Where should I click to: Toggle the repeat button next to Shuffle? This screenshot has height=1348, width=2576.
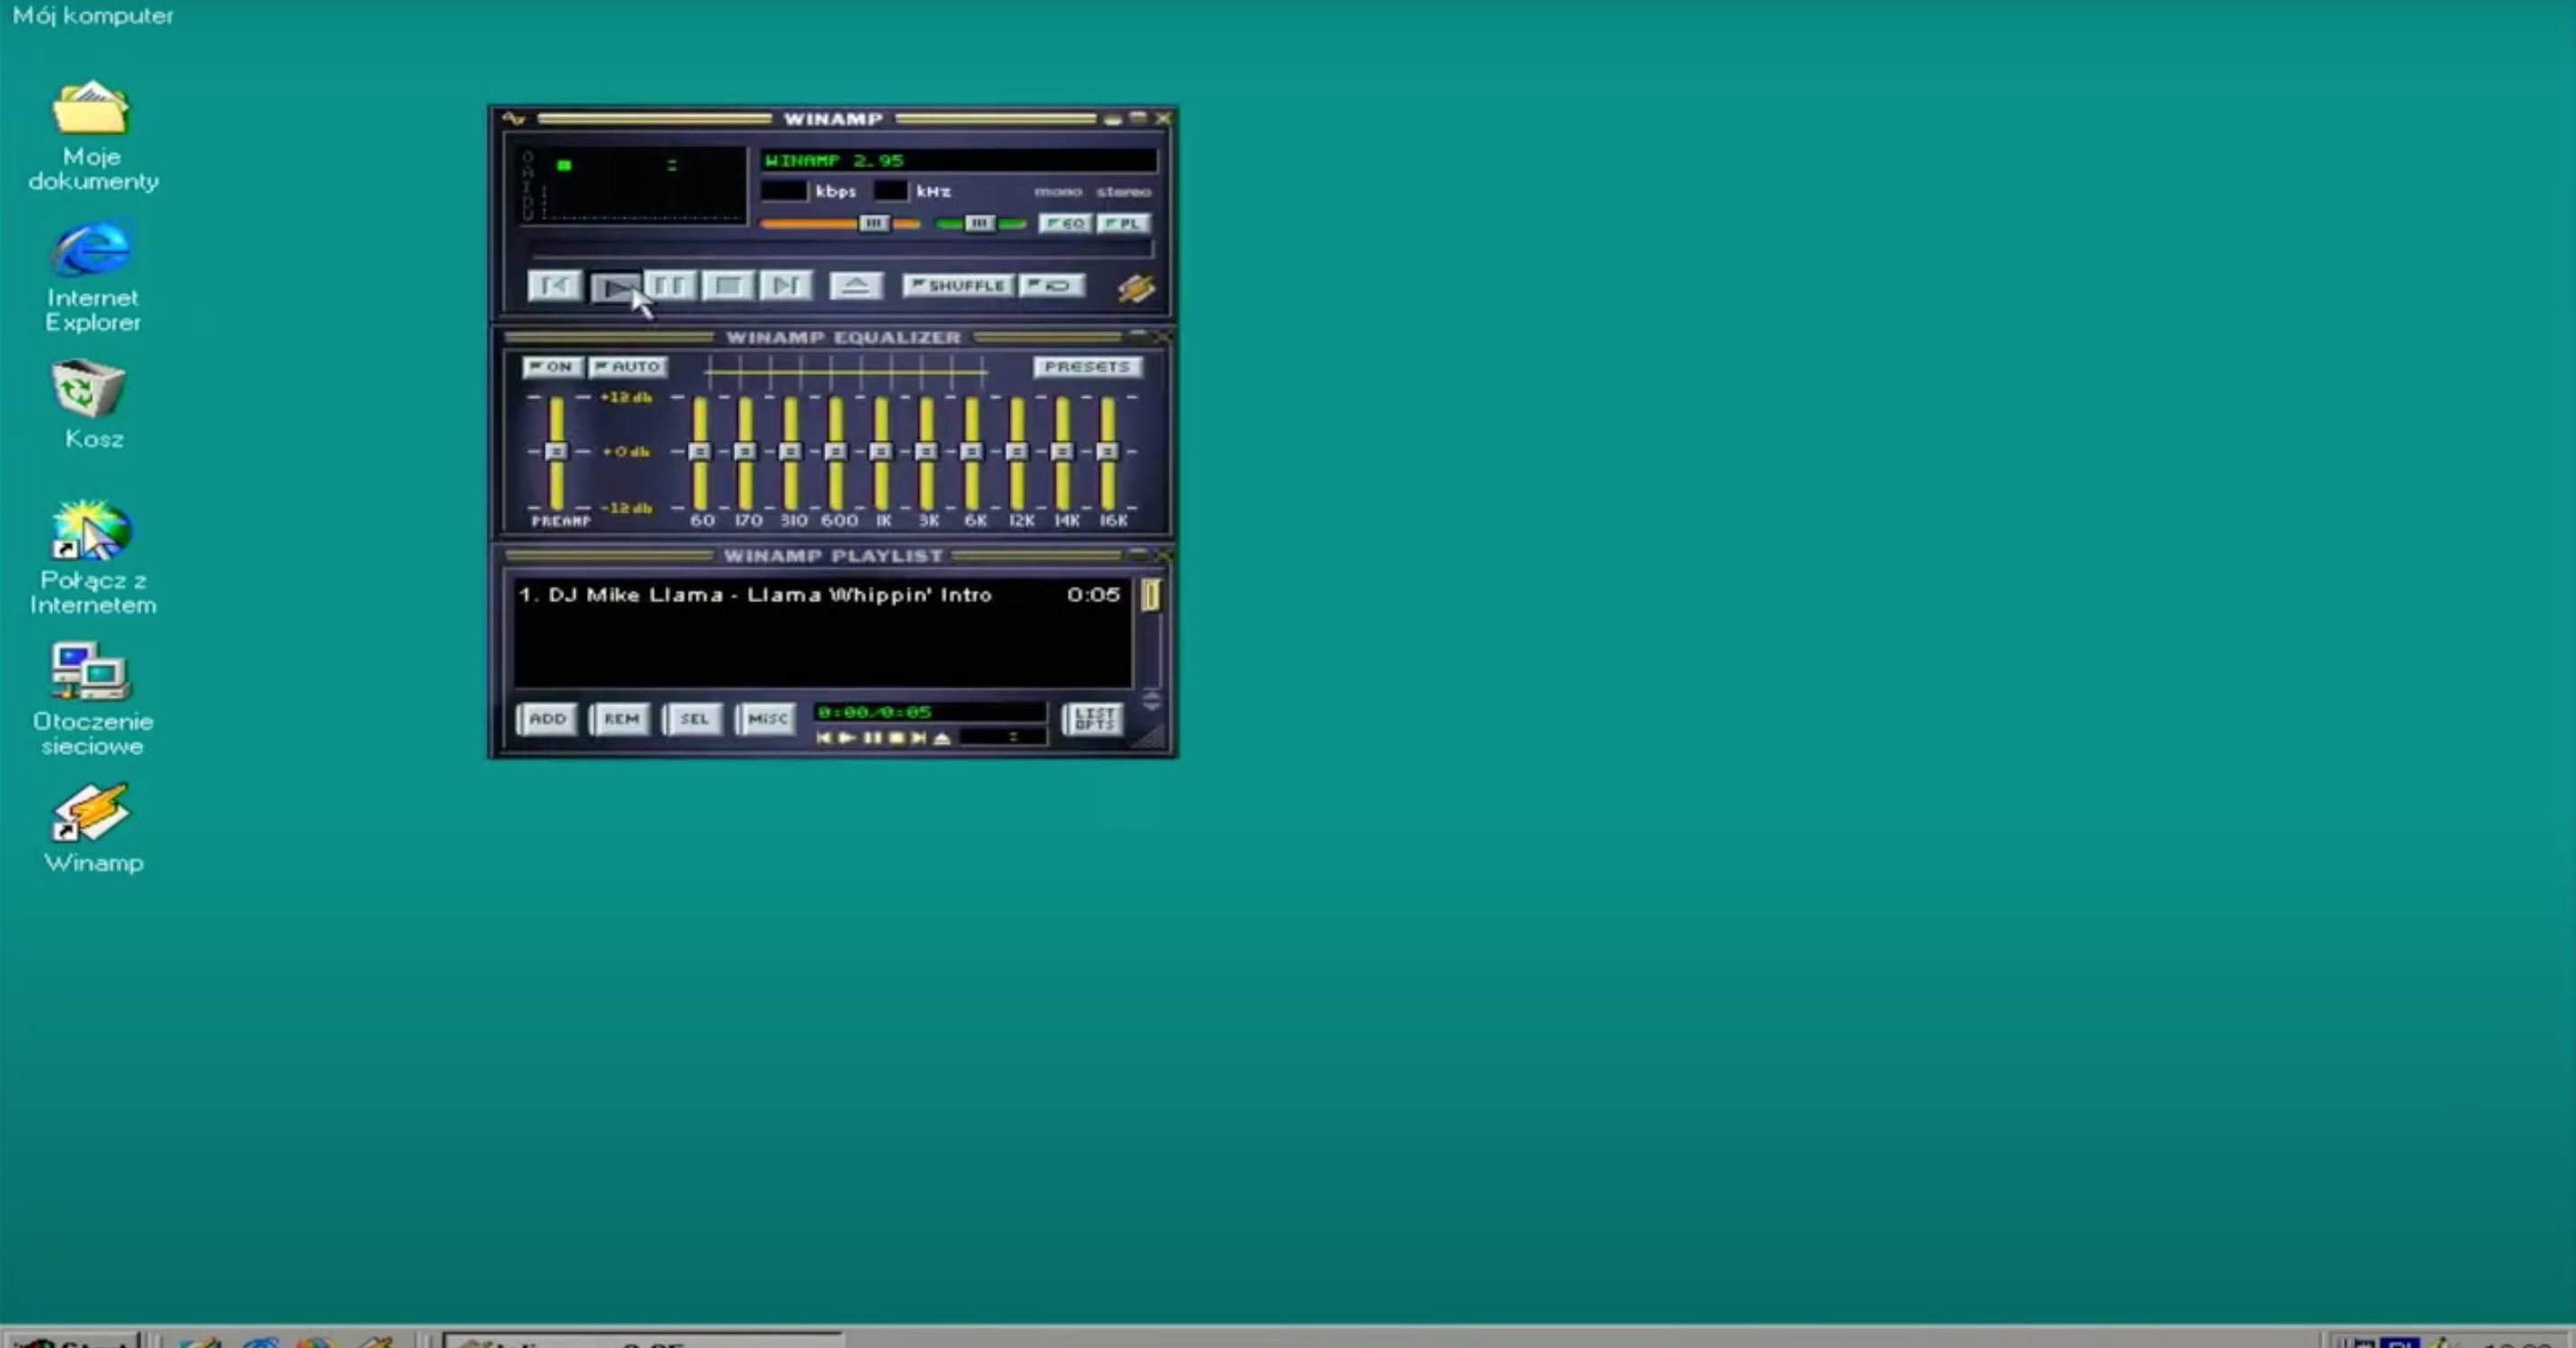pos(1052,286)
